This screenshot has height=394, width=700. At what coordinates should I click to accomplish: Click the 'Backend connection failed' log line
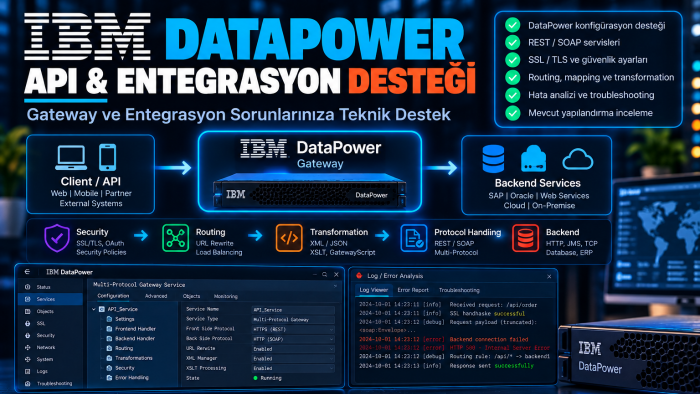click(x=444, y=340)
